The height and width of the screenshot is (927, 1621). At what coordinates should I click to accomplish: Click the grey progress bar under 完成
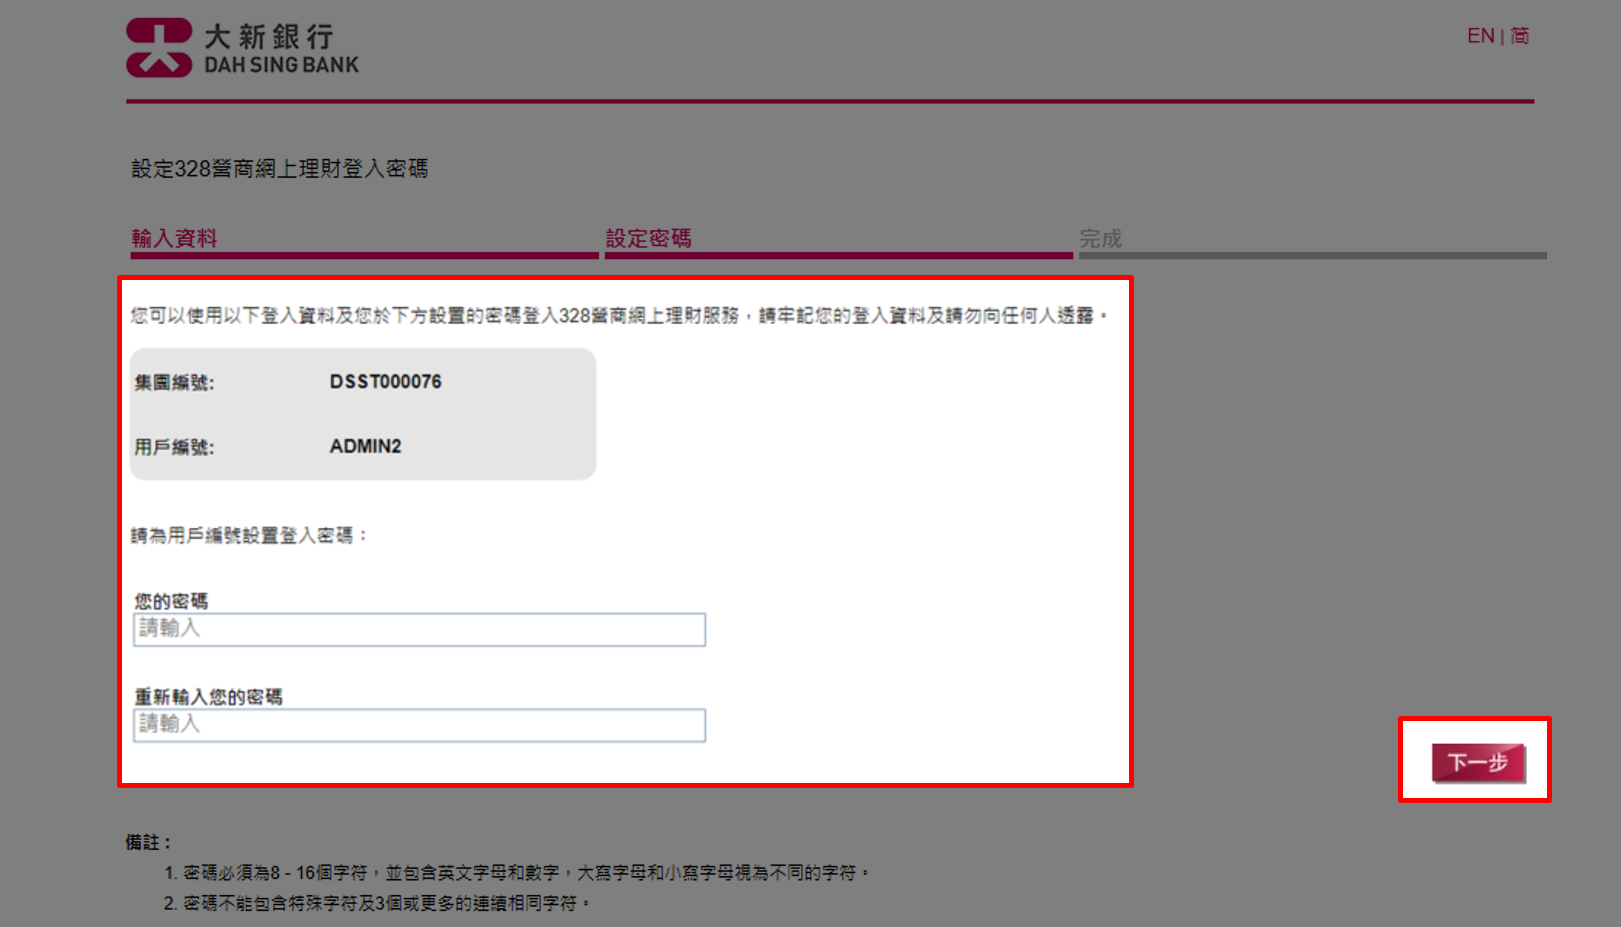[1312, 256]
